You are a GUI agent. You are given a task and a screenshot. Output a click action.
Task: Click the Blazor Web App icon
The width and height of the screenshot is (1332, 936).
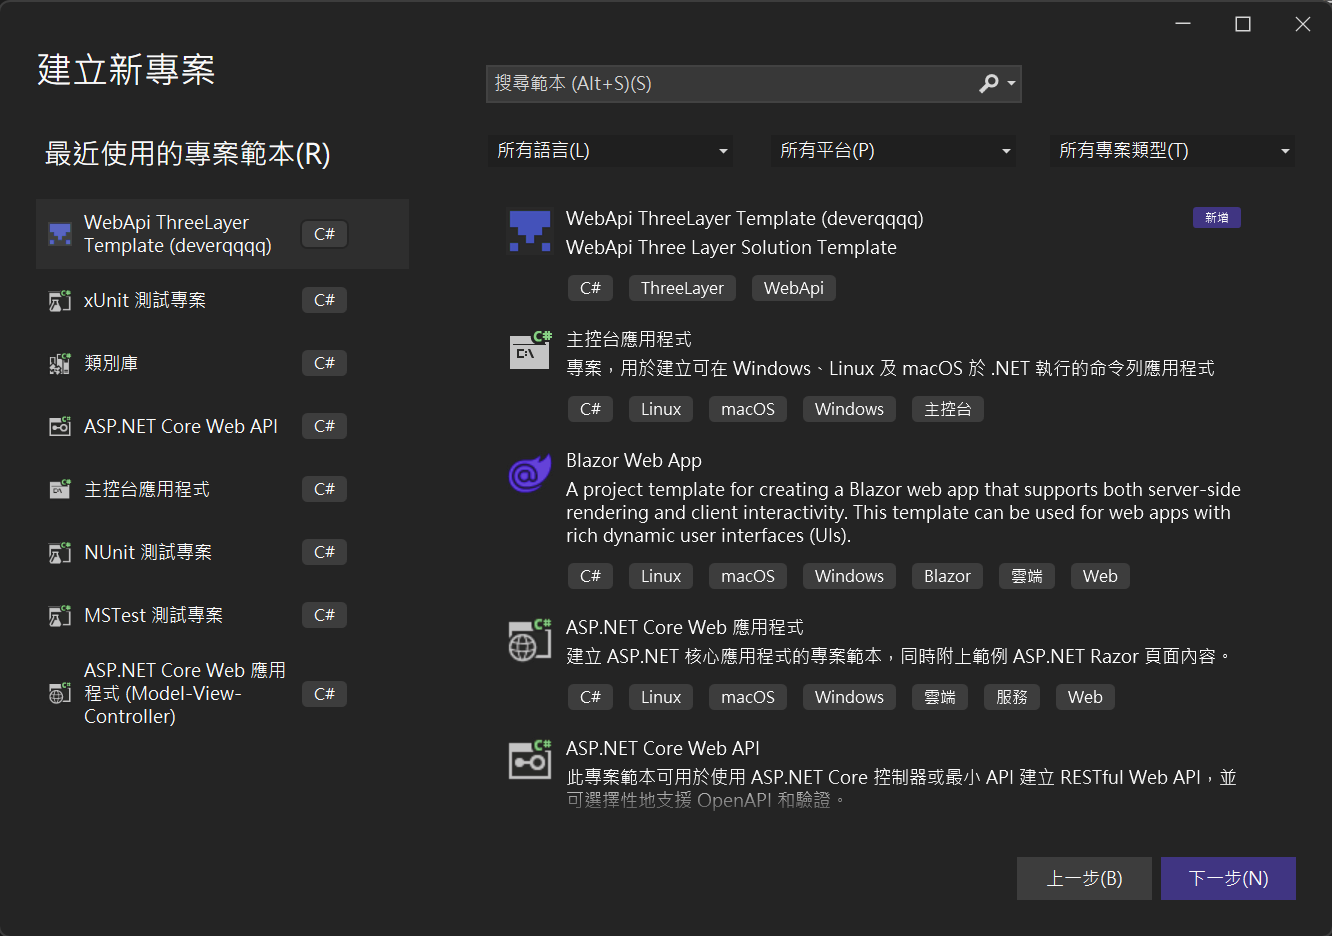(x=529, y=472)
